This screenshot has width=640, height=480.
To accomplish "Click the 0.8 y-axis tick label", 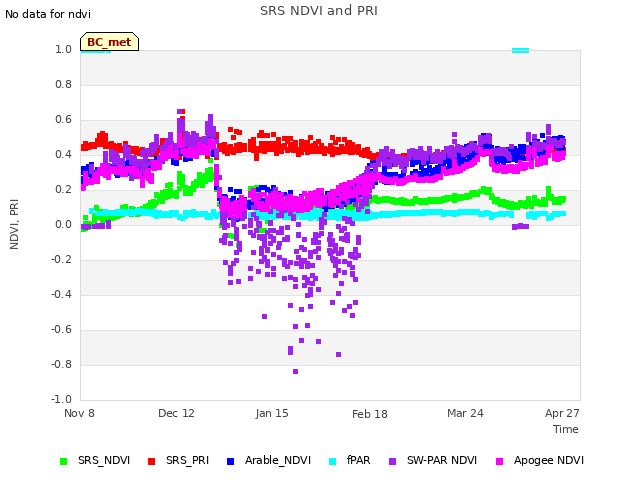I will [63, 84].
